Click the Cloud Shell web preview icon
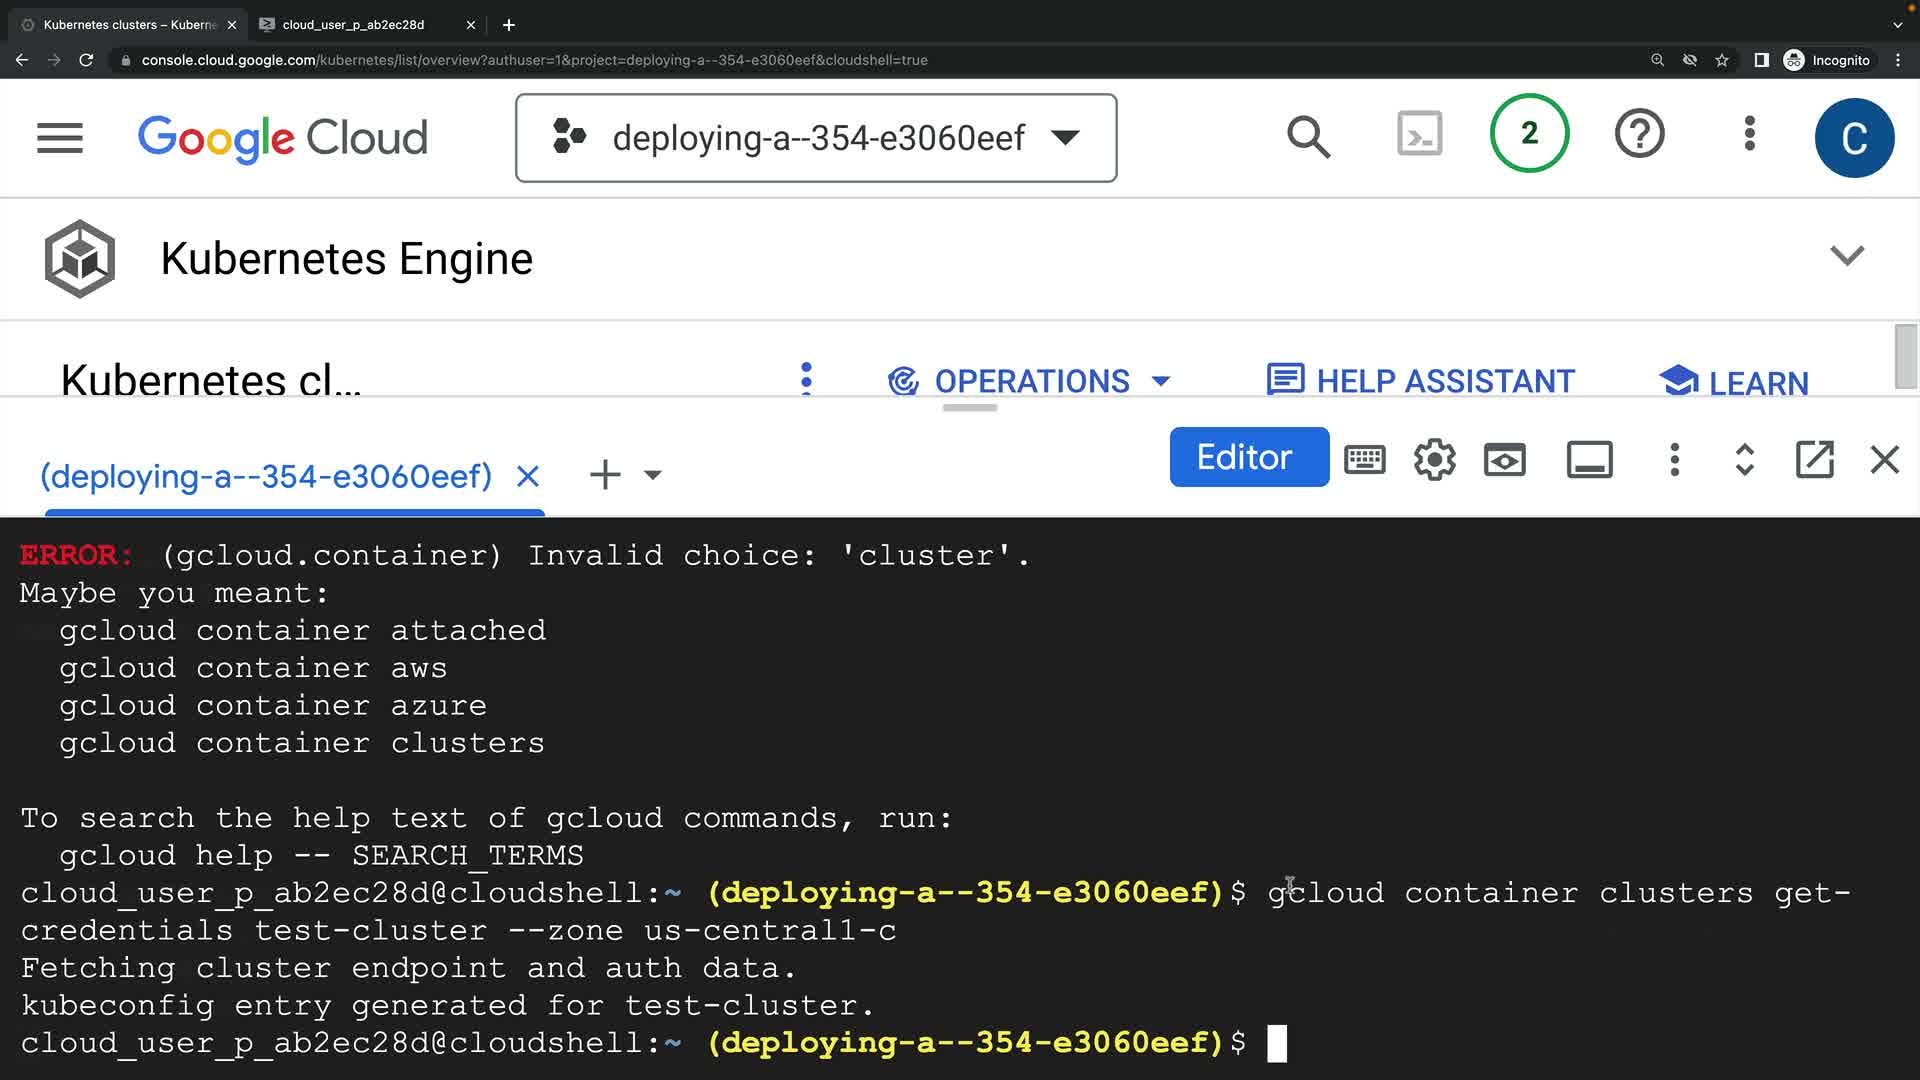The image size is (1920, 1080). (x=1504, y=460)
